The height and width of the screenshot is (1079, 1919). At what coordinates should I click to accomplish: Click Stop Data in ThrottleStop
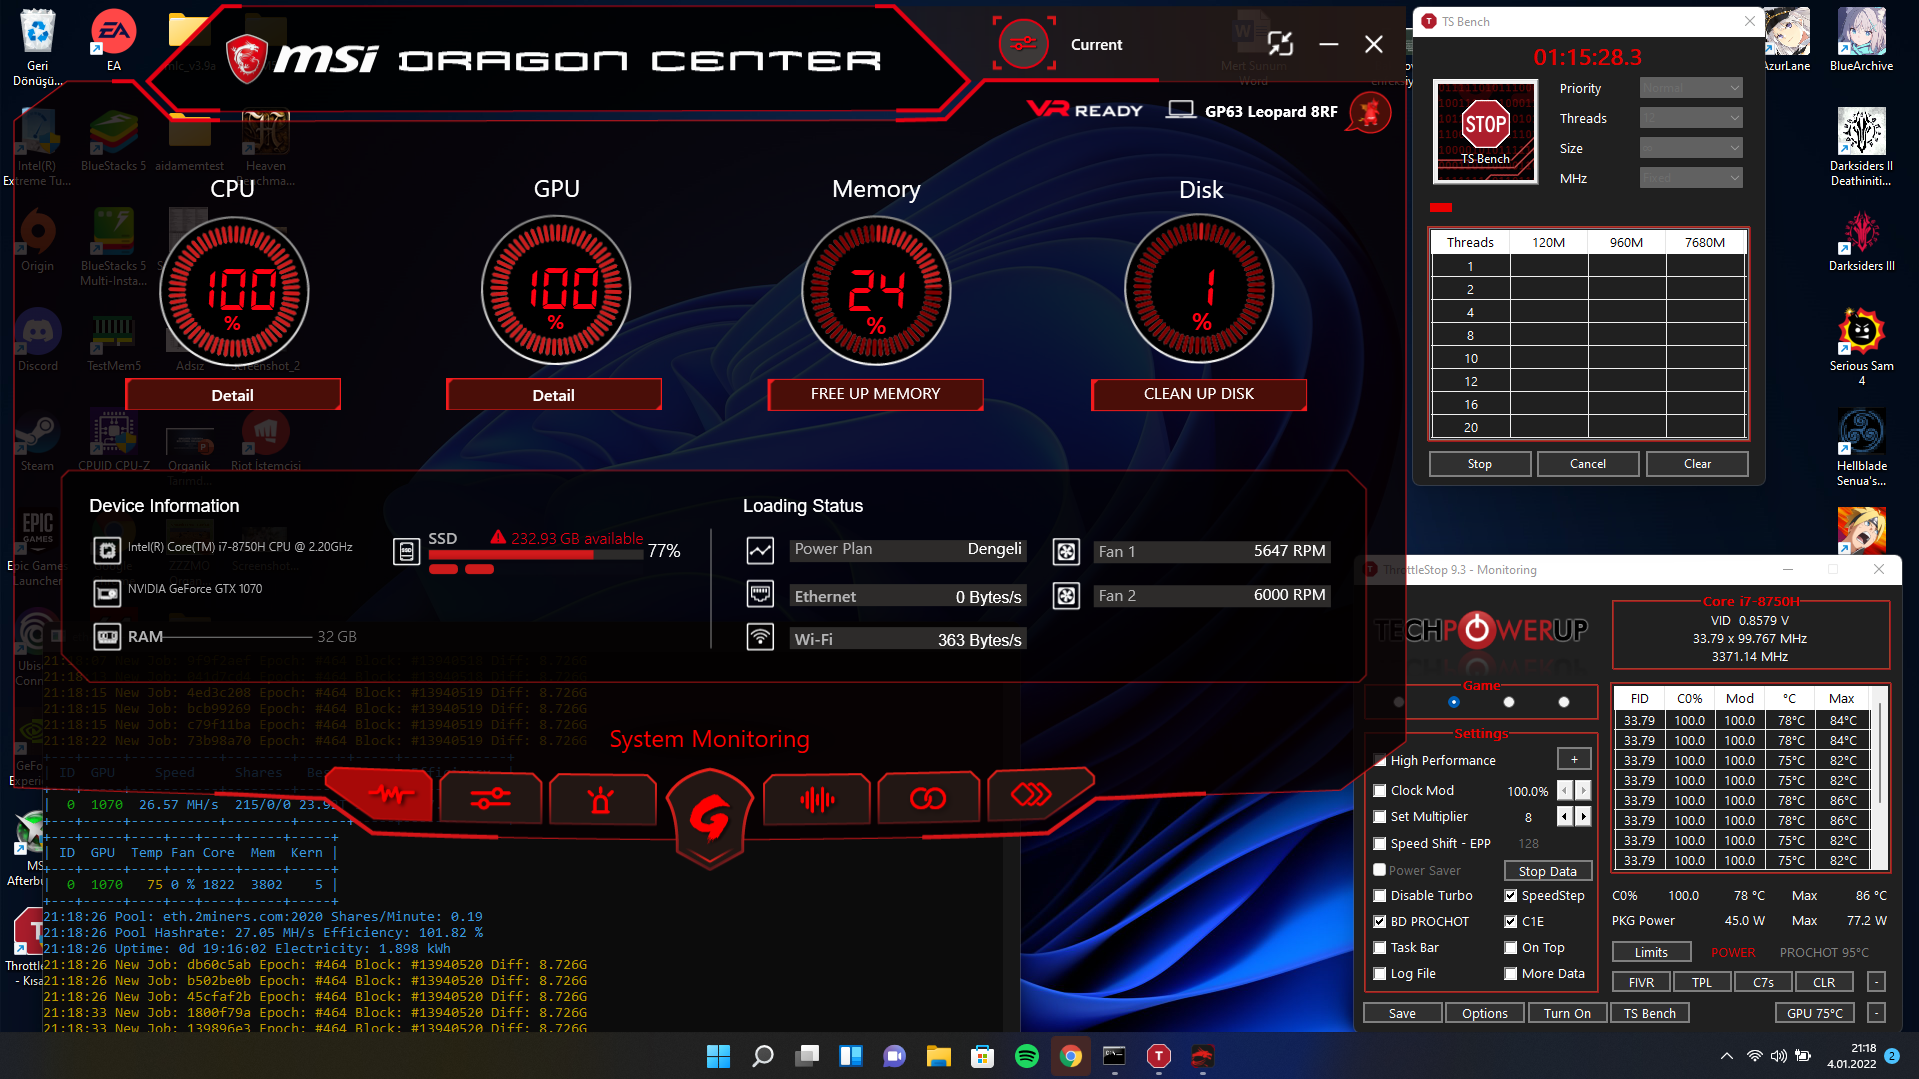coord(1548,871)
